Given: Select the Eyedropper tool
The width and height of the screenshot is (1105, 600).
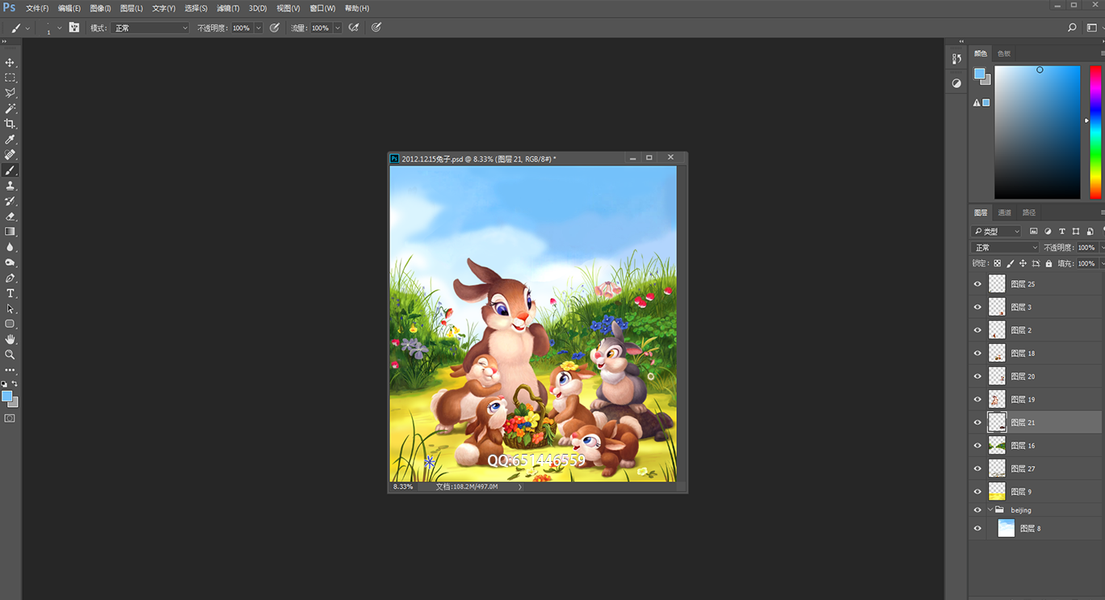Looking at the screenshot, I should click(x=10, y=140).
